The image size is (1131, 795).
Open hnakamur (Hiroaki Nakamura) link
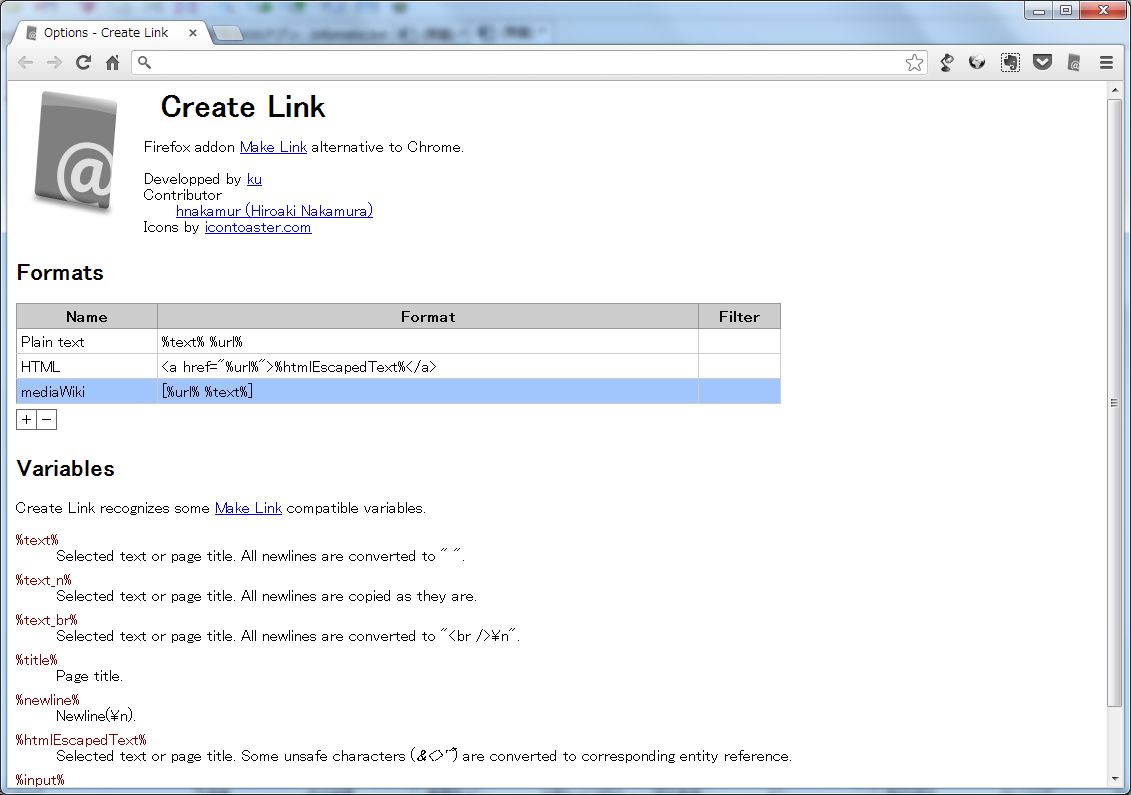[274, 211]
